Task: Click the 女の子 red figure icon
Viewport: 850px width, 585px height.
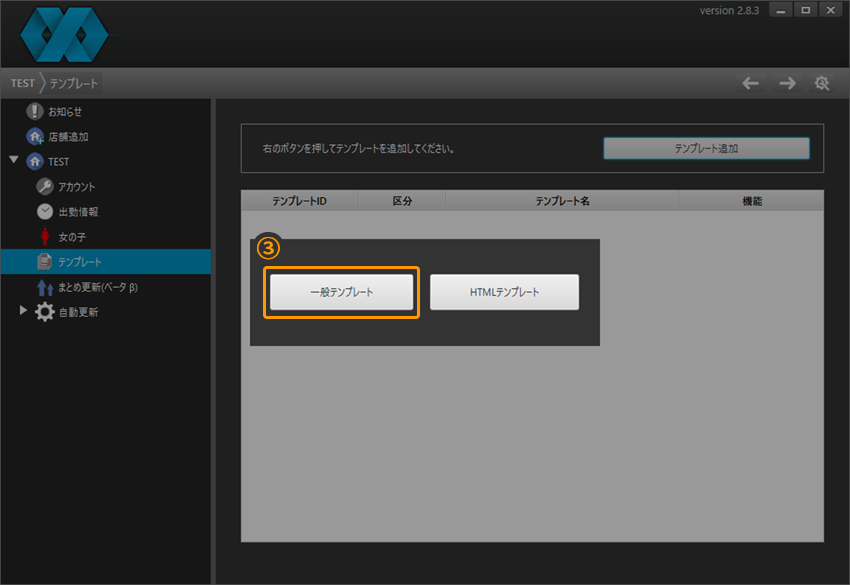Action: [45, 236]
